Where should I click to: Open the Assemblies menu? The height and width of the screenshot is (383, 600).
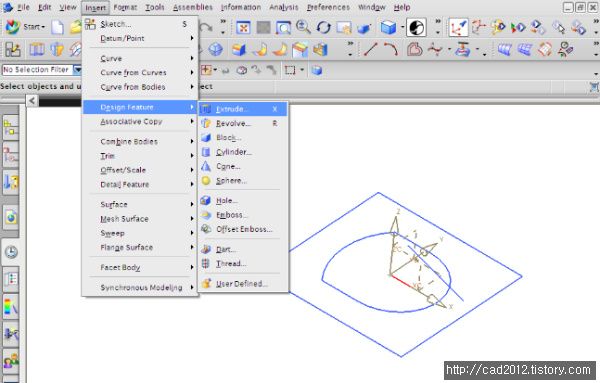(192, 7)
